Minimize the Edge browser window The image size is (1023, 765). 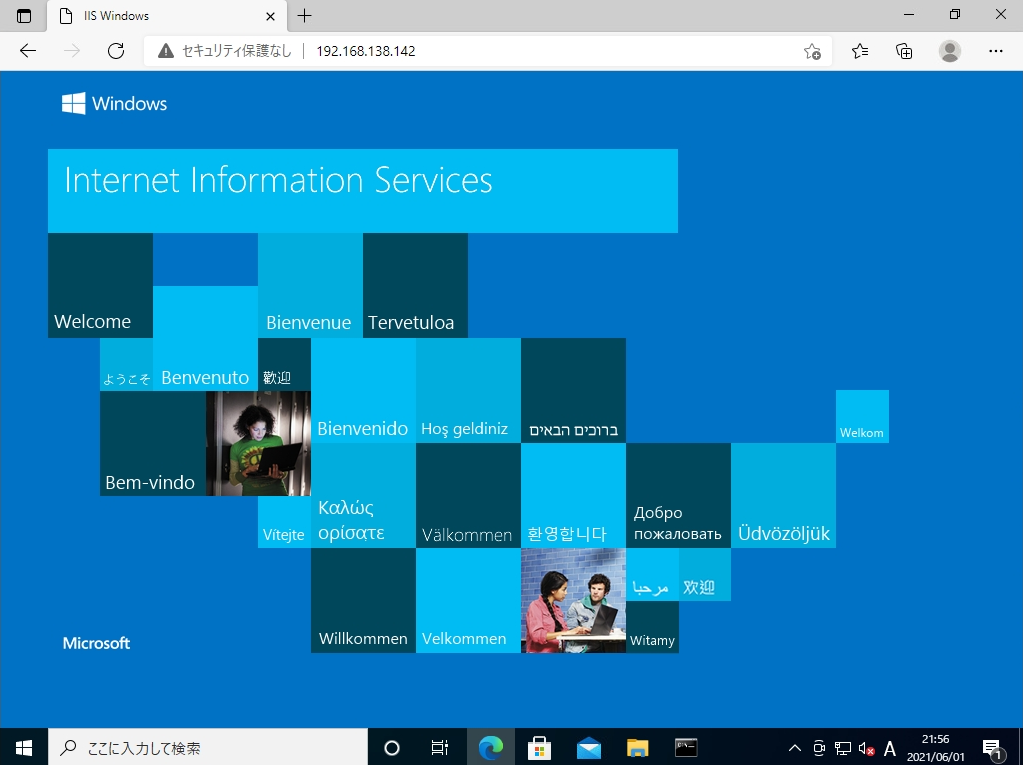(909, 15)
